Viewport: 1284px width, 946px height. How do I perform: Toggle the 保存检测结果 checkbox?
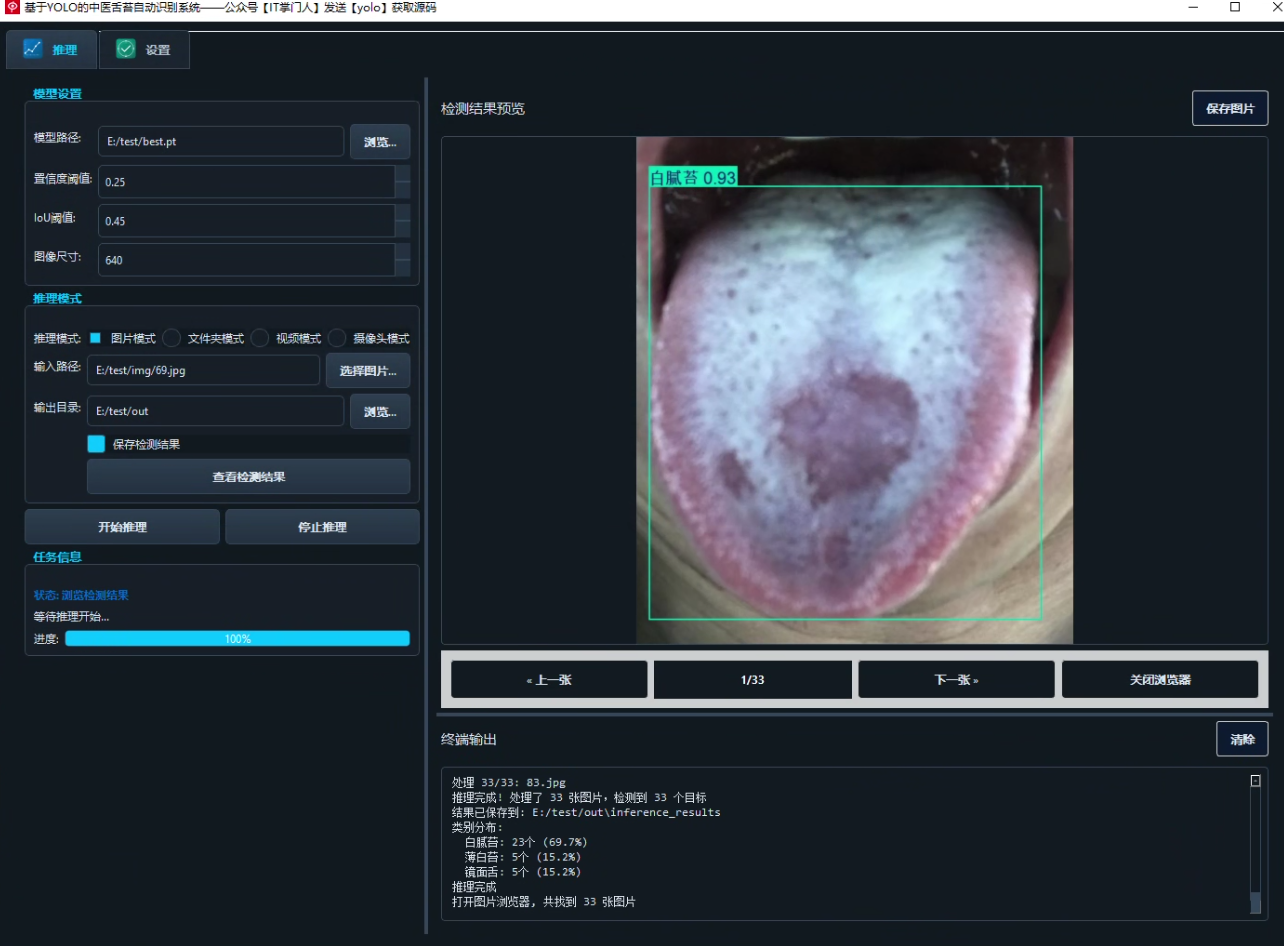point(96,444)
